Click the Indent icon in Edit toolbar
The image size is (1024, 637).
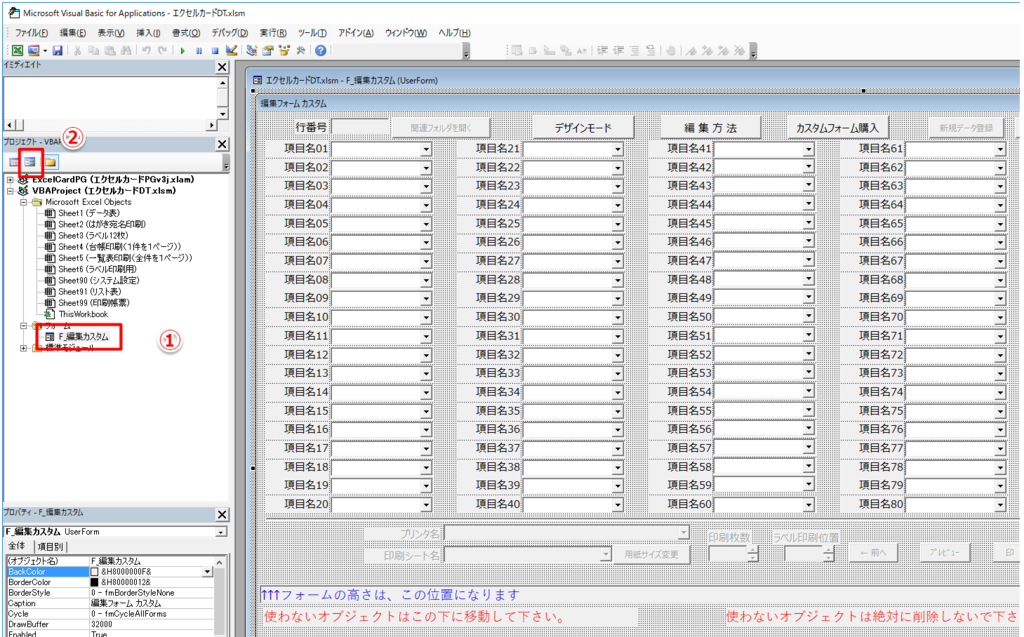[x=602, y=50]
